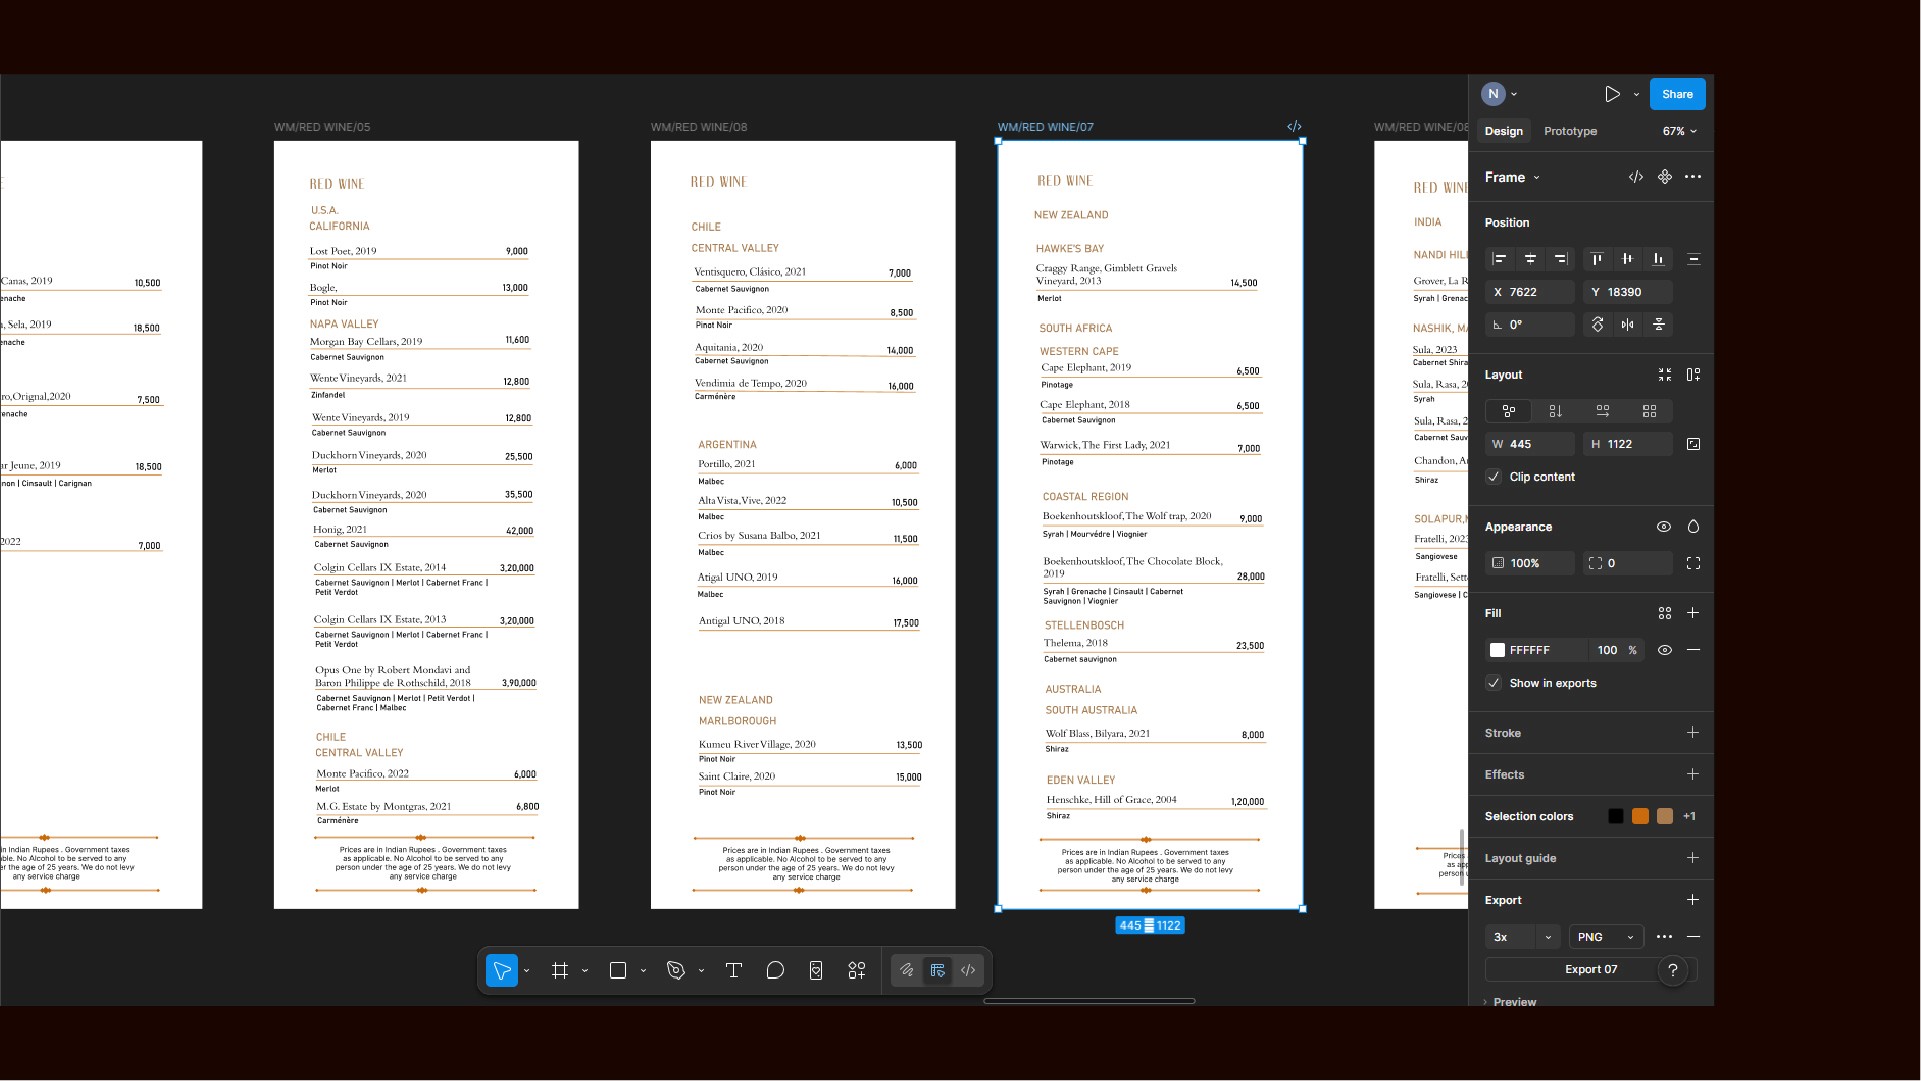Viewport: 1921px width, 1081px height.
Task: Expand the Preview section
Action: [x=1514, y=1001]
